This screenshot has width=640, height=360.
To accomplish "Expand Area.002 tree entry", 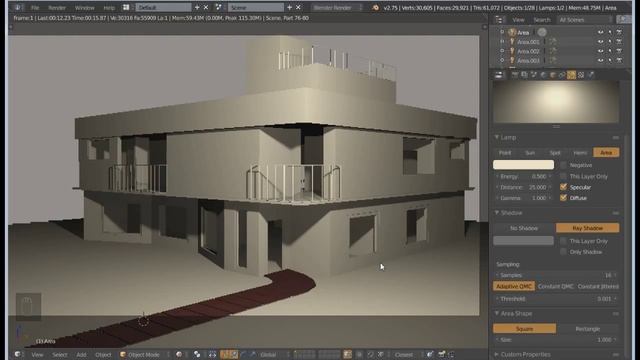I will tap(502, 51).
